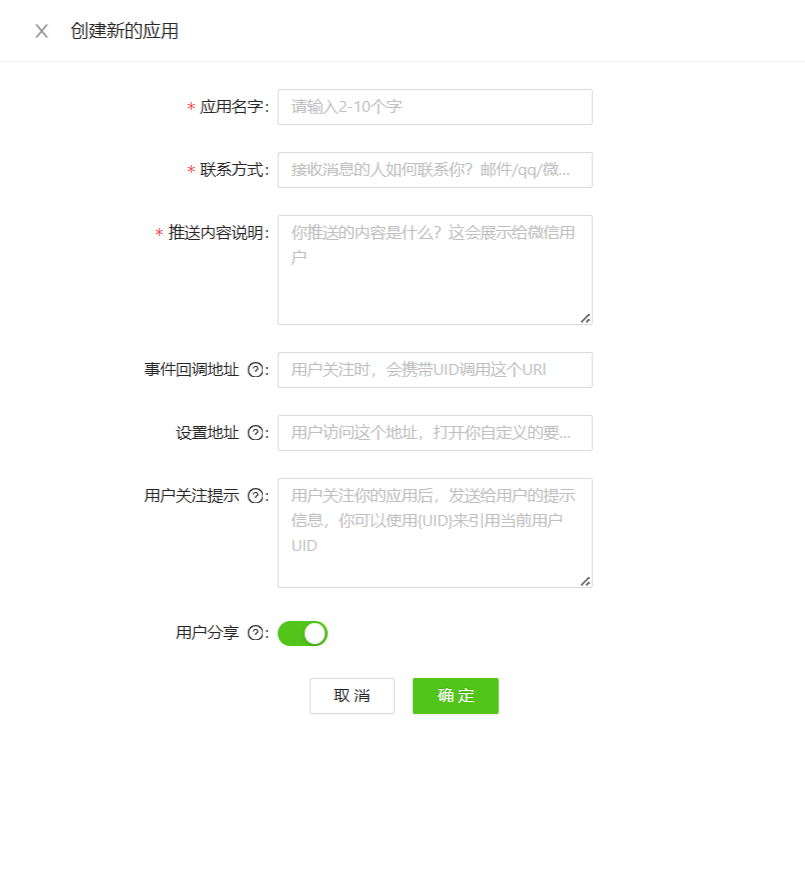Click inside the 用户关注提示 text area
The width and height of the screenshot is (805, 876).
pos(435,533)
